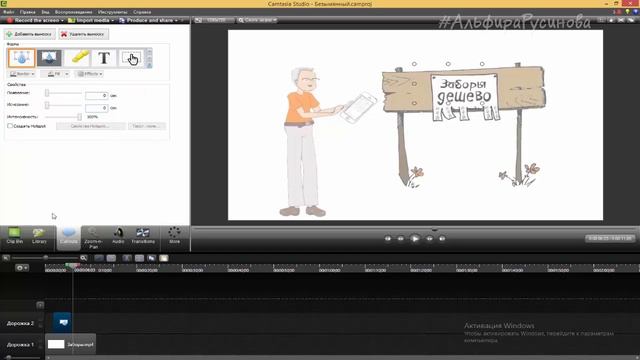Open the Record the screen dropdown arrow
Viewport: 640px width, 360px height.
point(62,20)
